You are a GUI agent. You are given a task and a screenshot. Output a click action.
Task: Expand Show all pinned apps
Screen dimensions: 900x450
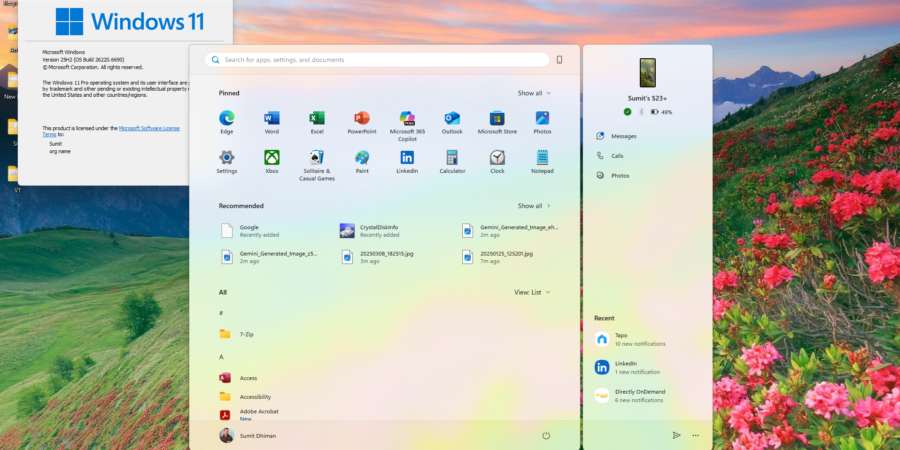534,93
